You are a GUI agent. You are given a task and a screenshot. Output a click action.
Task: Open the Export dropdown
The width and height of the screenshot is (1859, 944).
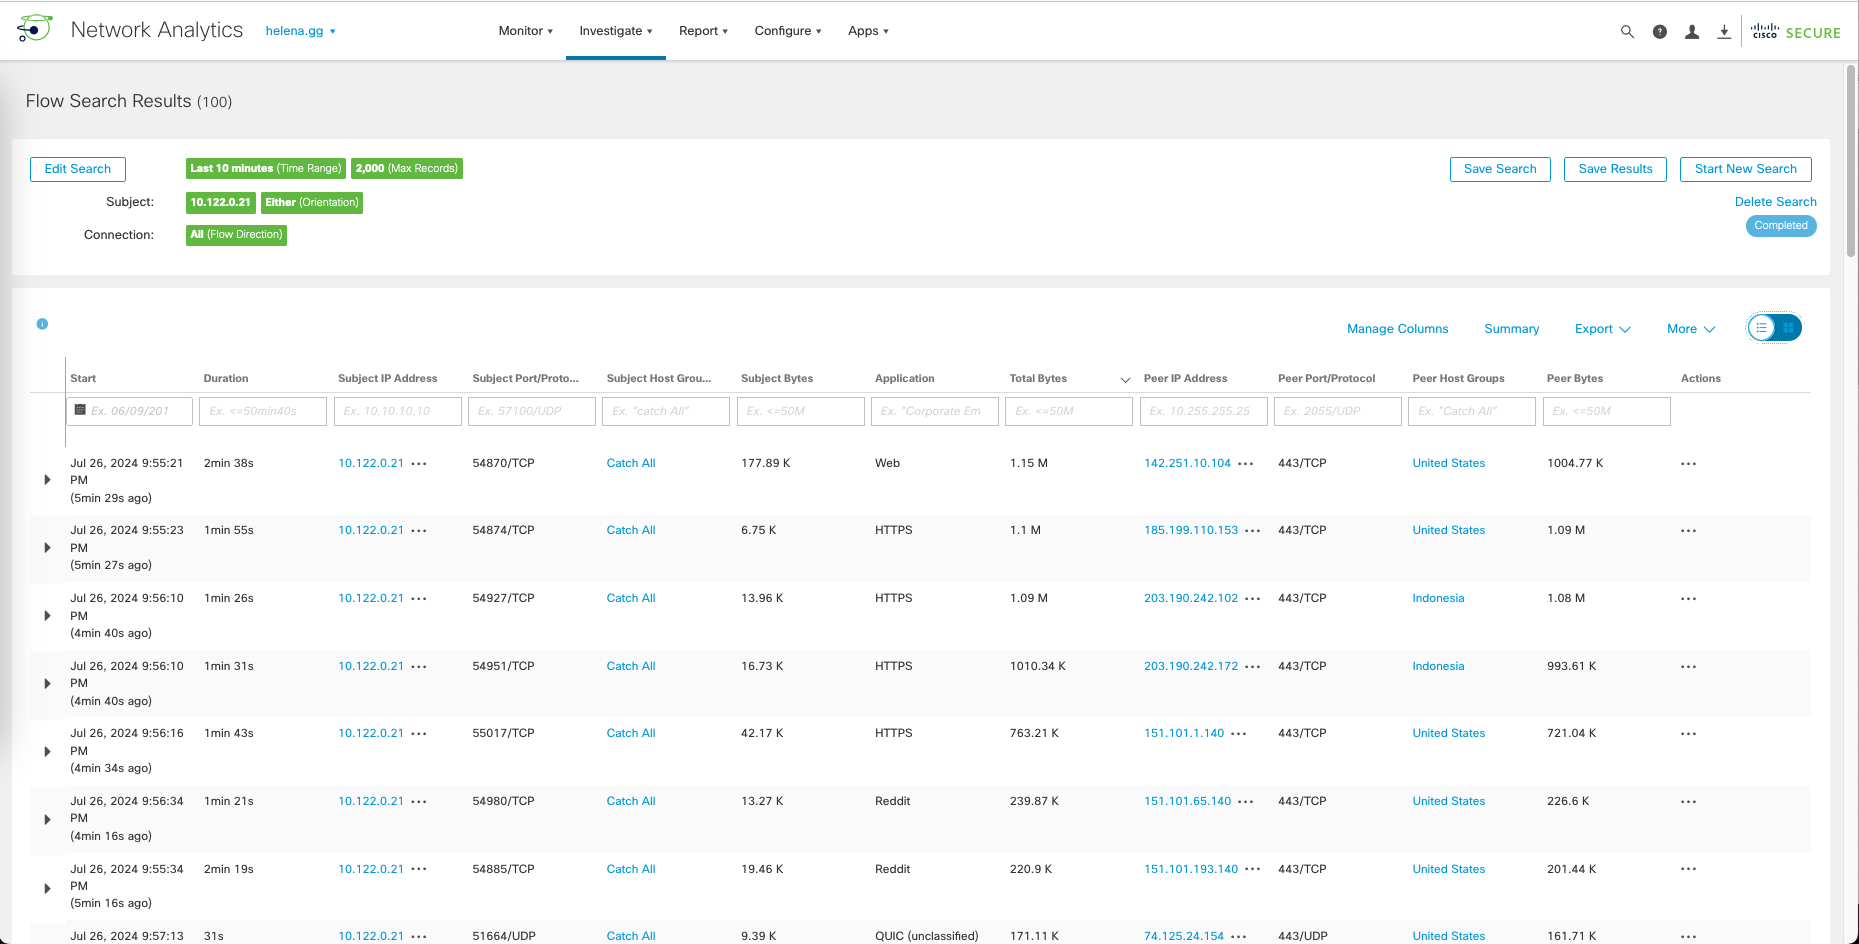(1602, 329)
